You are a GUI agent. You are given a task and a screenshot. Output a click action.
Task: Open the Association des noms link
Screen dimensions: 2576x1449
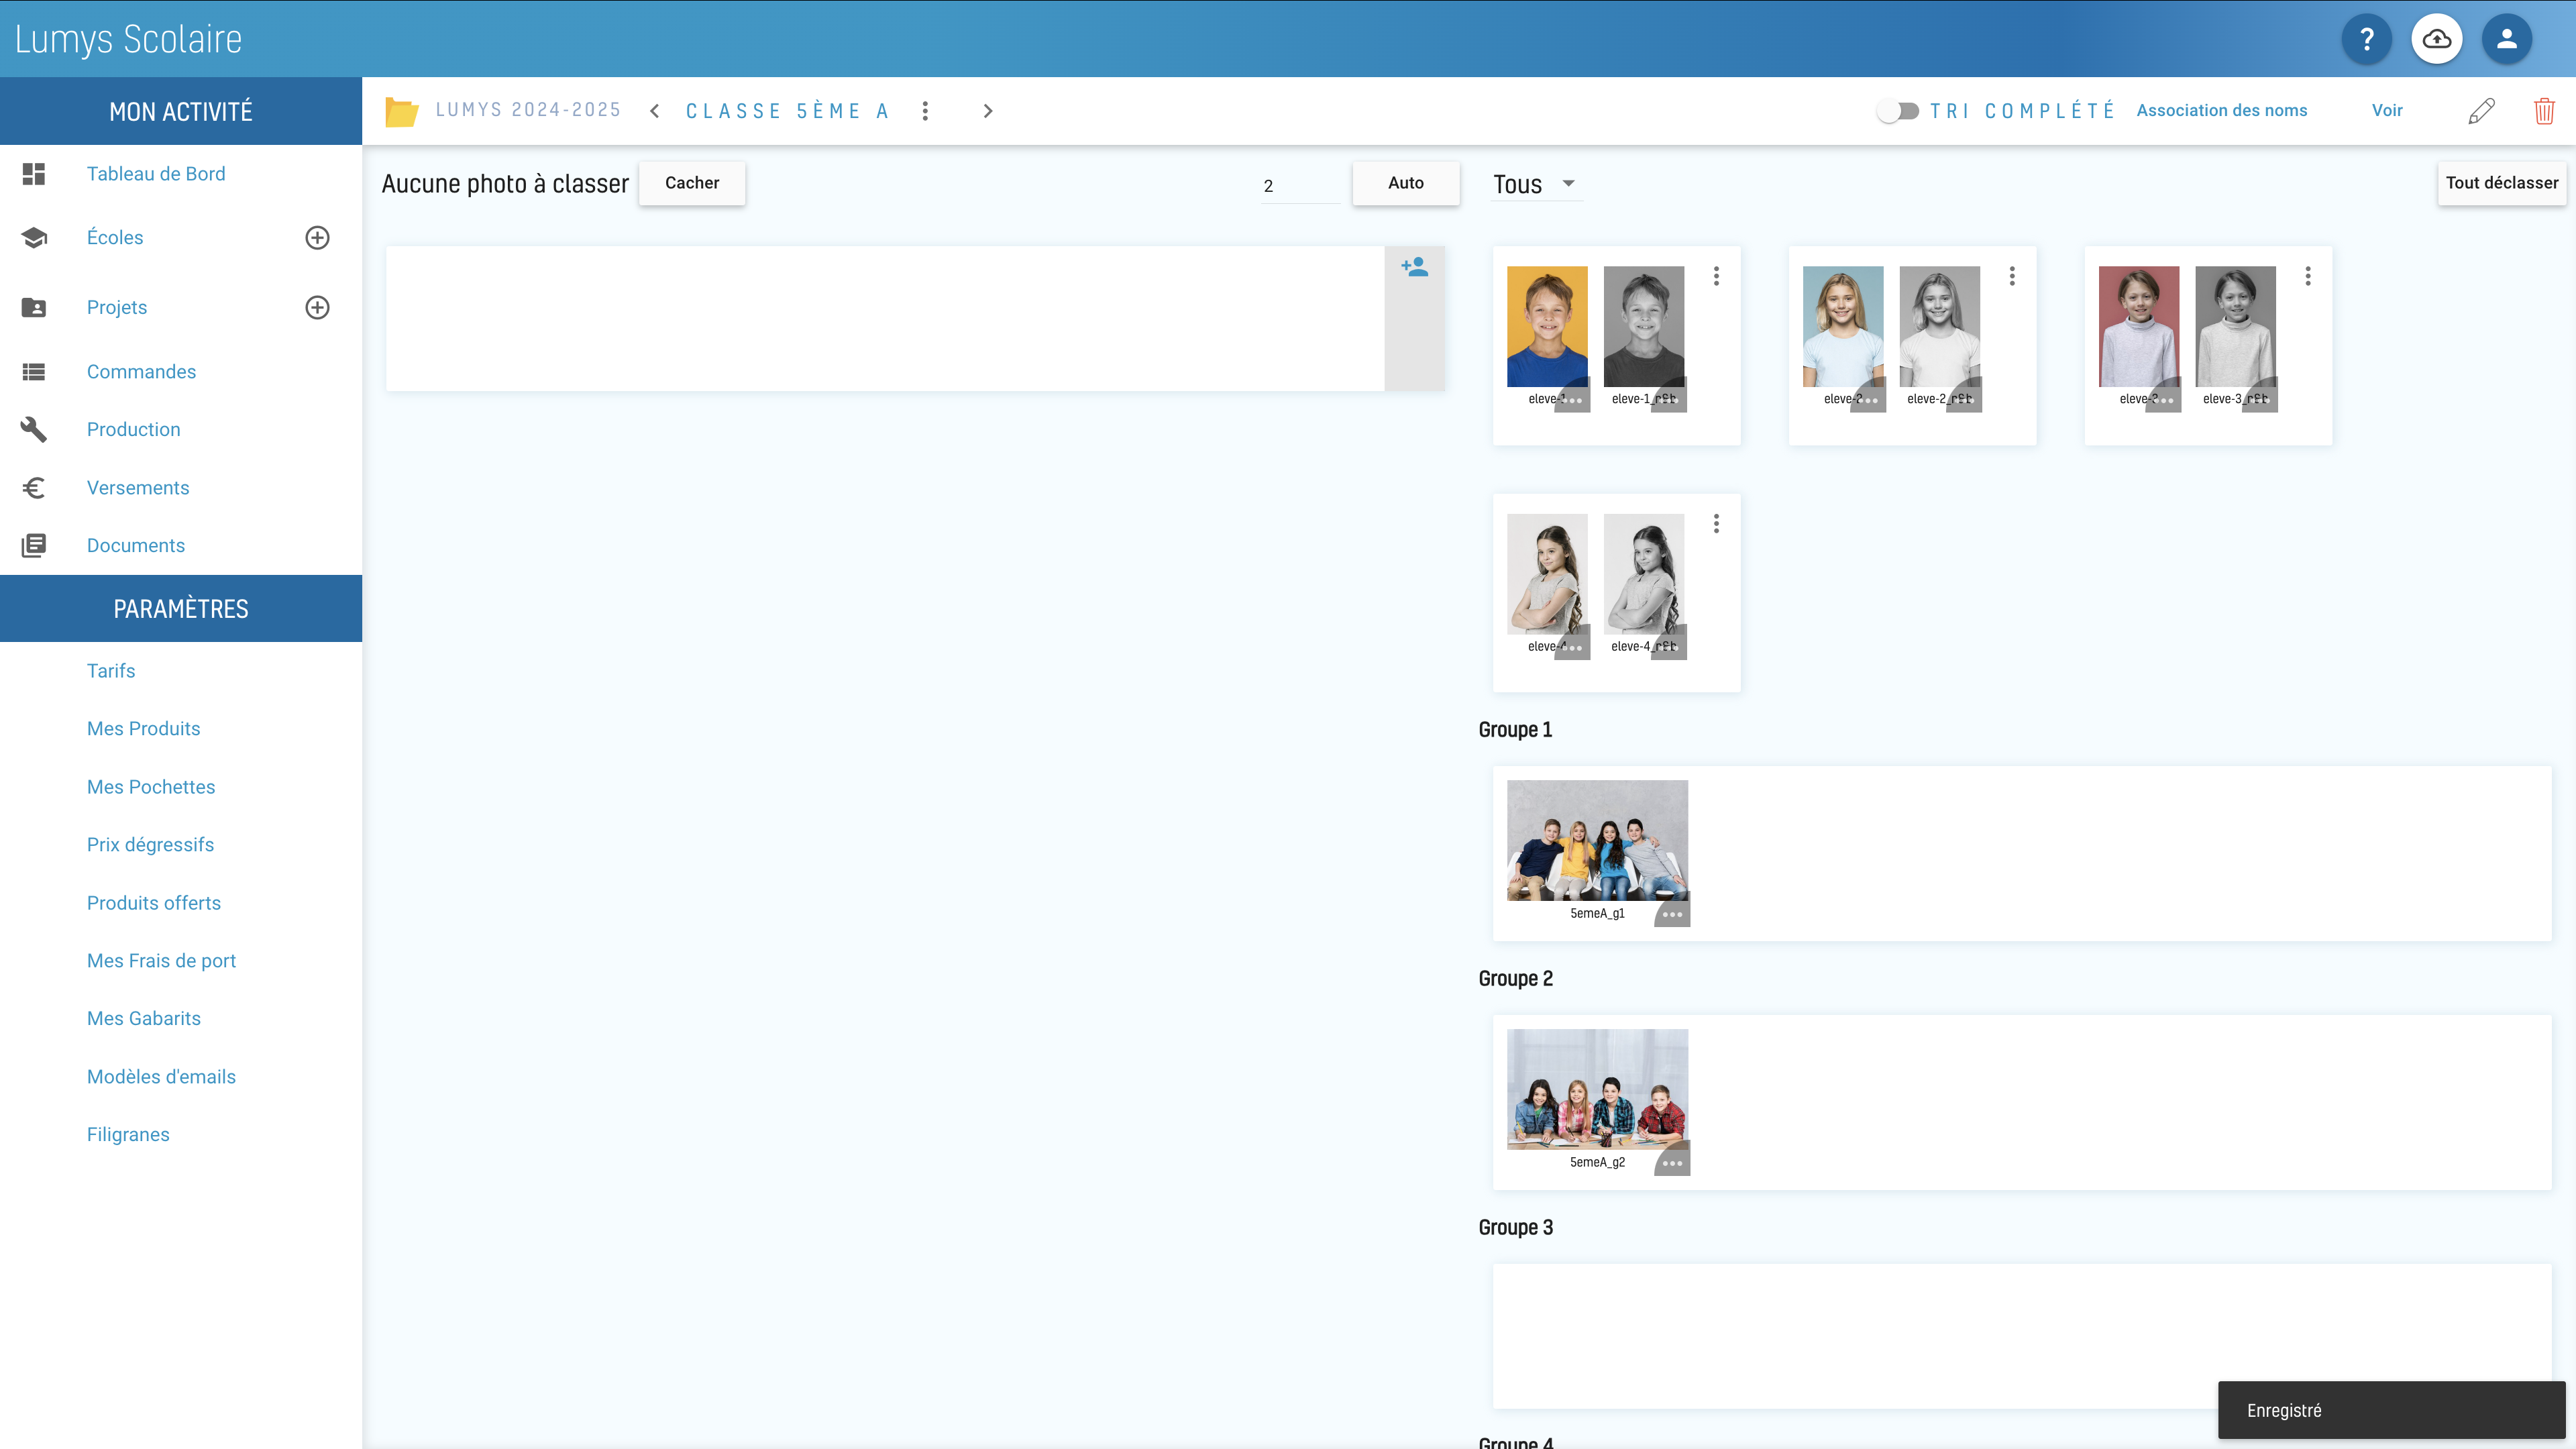point(2221,111)
